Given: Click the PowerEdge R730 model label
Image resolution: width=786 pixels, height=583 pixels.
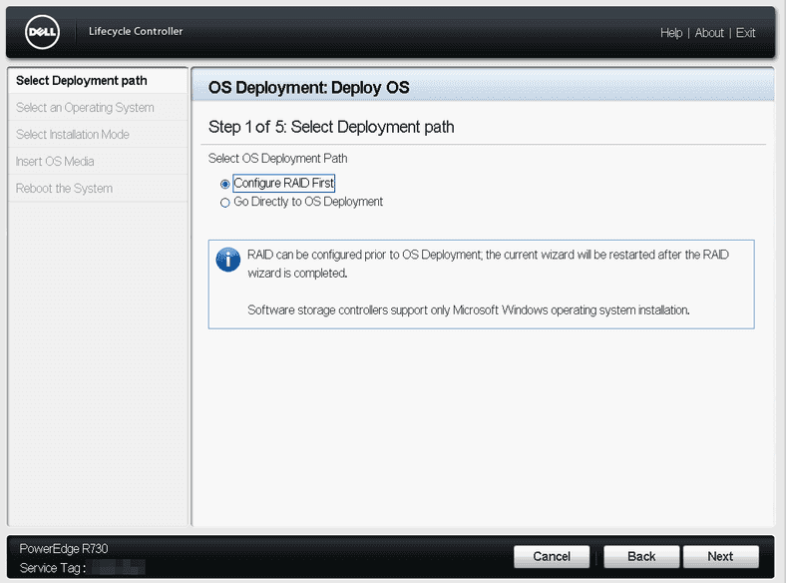Looking at the screenshot, I should [x=64, y=549].
